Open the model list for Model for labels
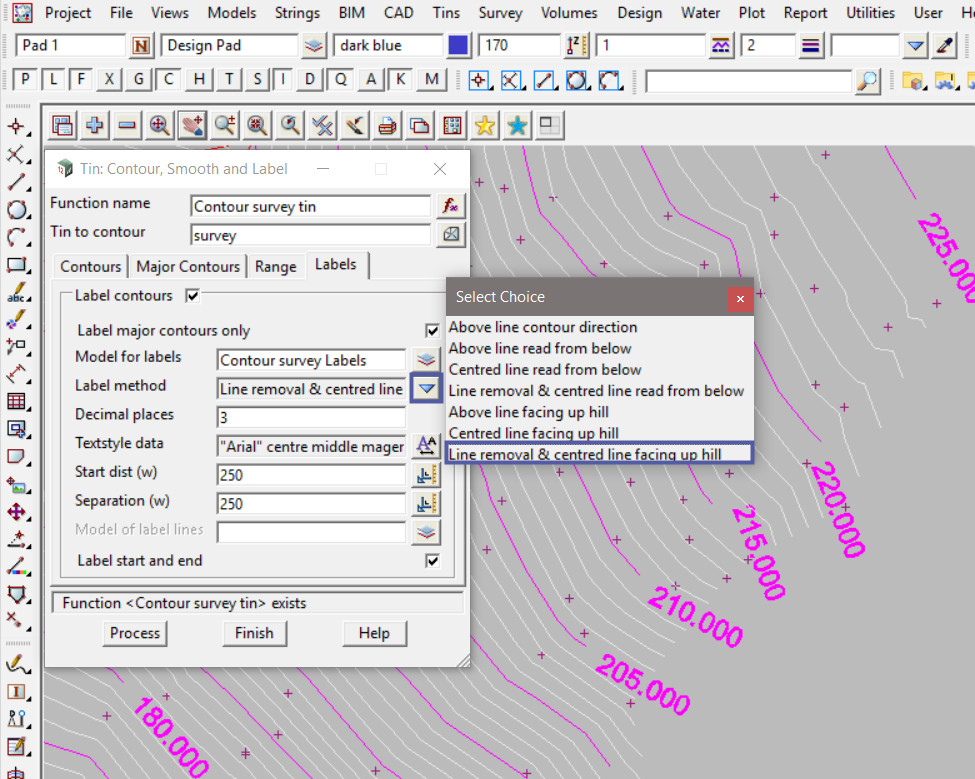 [426, 360]
